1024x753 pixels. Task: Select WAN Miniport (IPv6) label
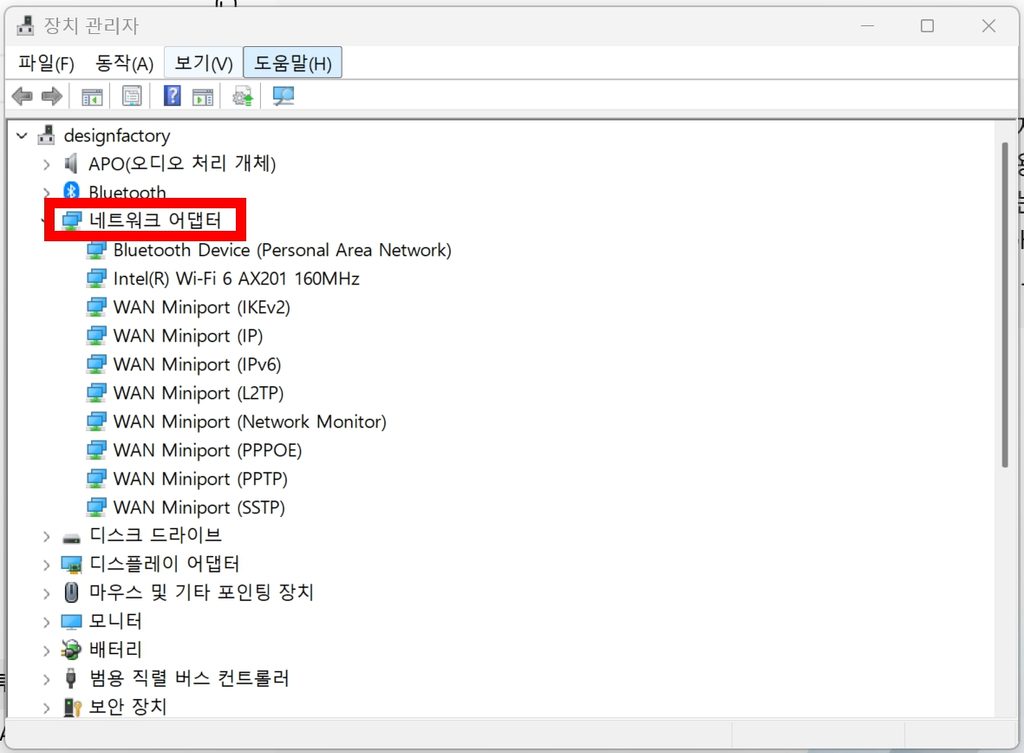coord(197,364)
